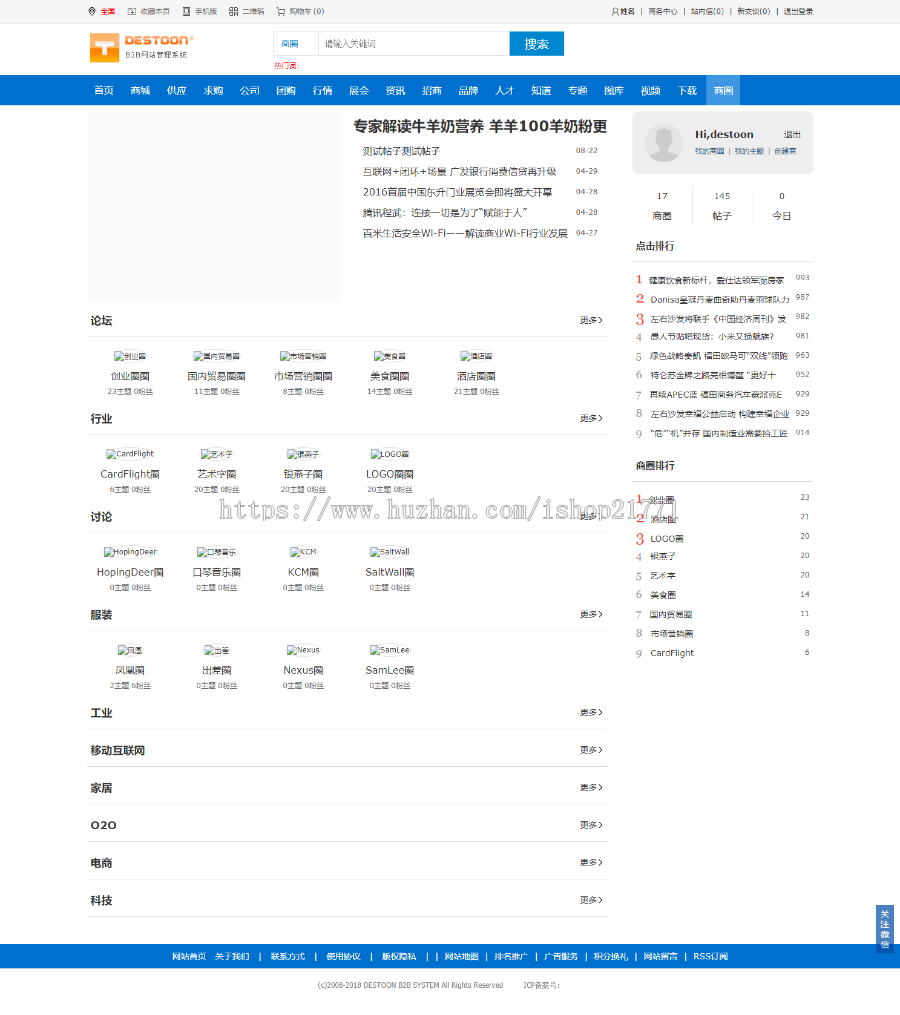Viewport: 900px width, 1015px height.
Task: Expand 更多 in the O2O section
Action: 591,825
